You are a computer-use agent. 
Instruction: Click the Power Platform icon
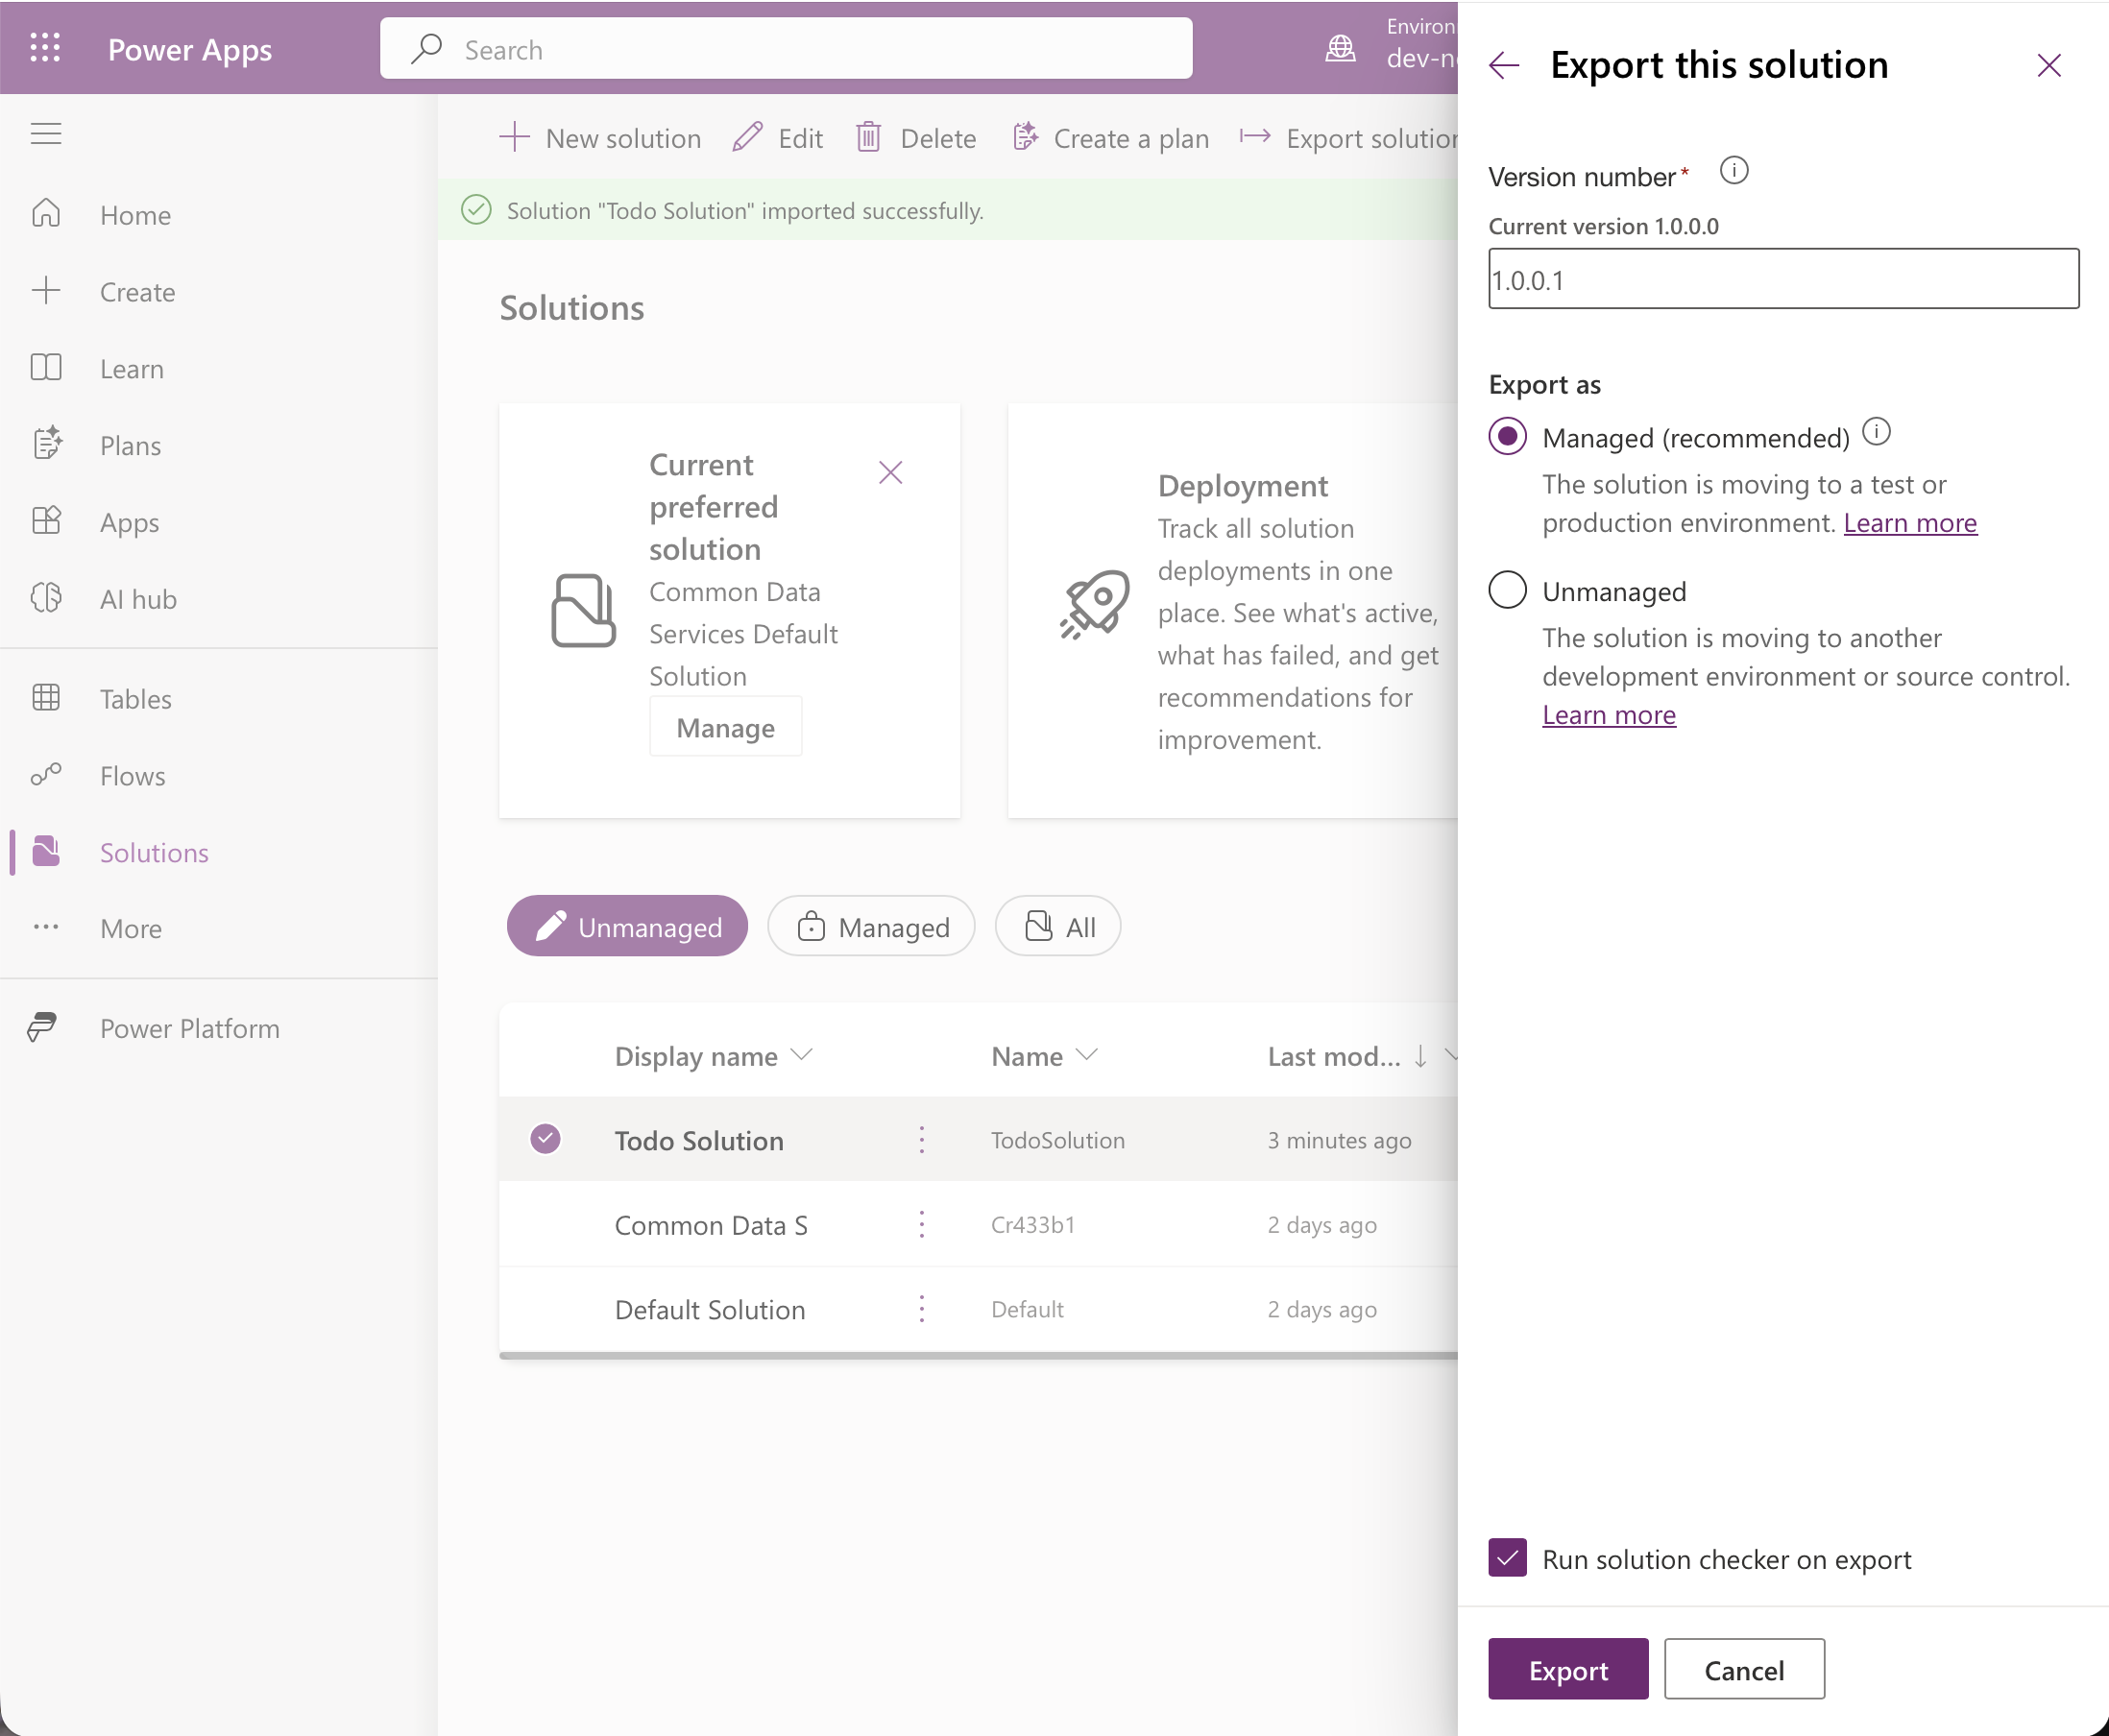click(43, 1027)
